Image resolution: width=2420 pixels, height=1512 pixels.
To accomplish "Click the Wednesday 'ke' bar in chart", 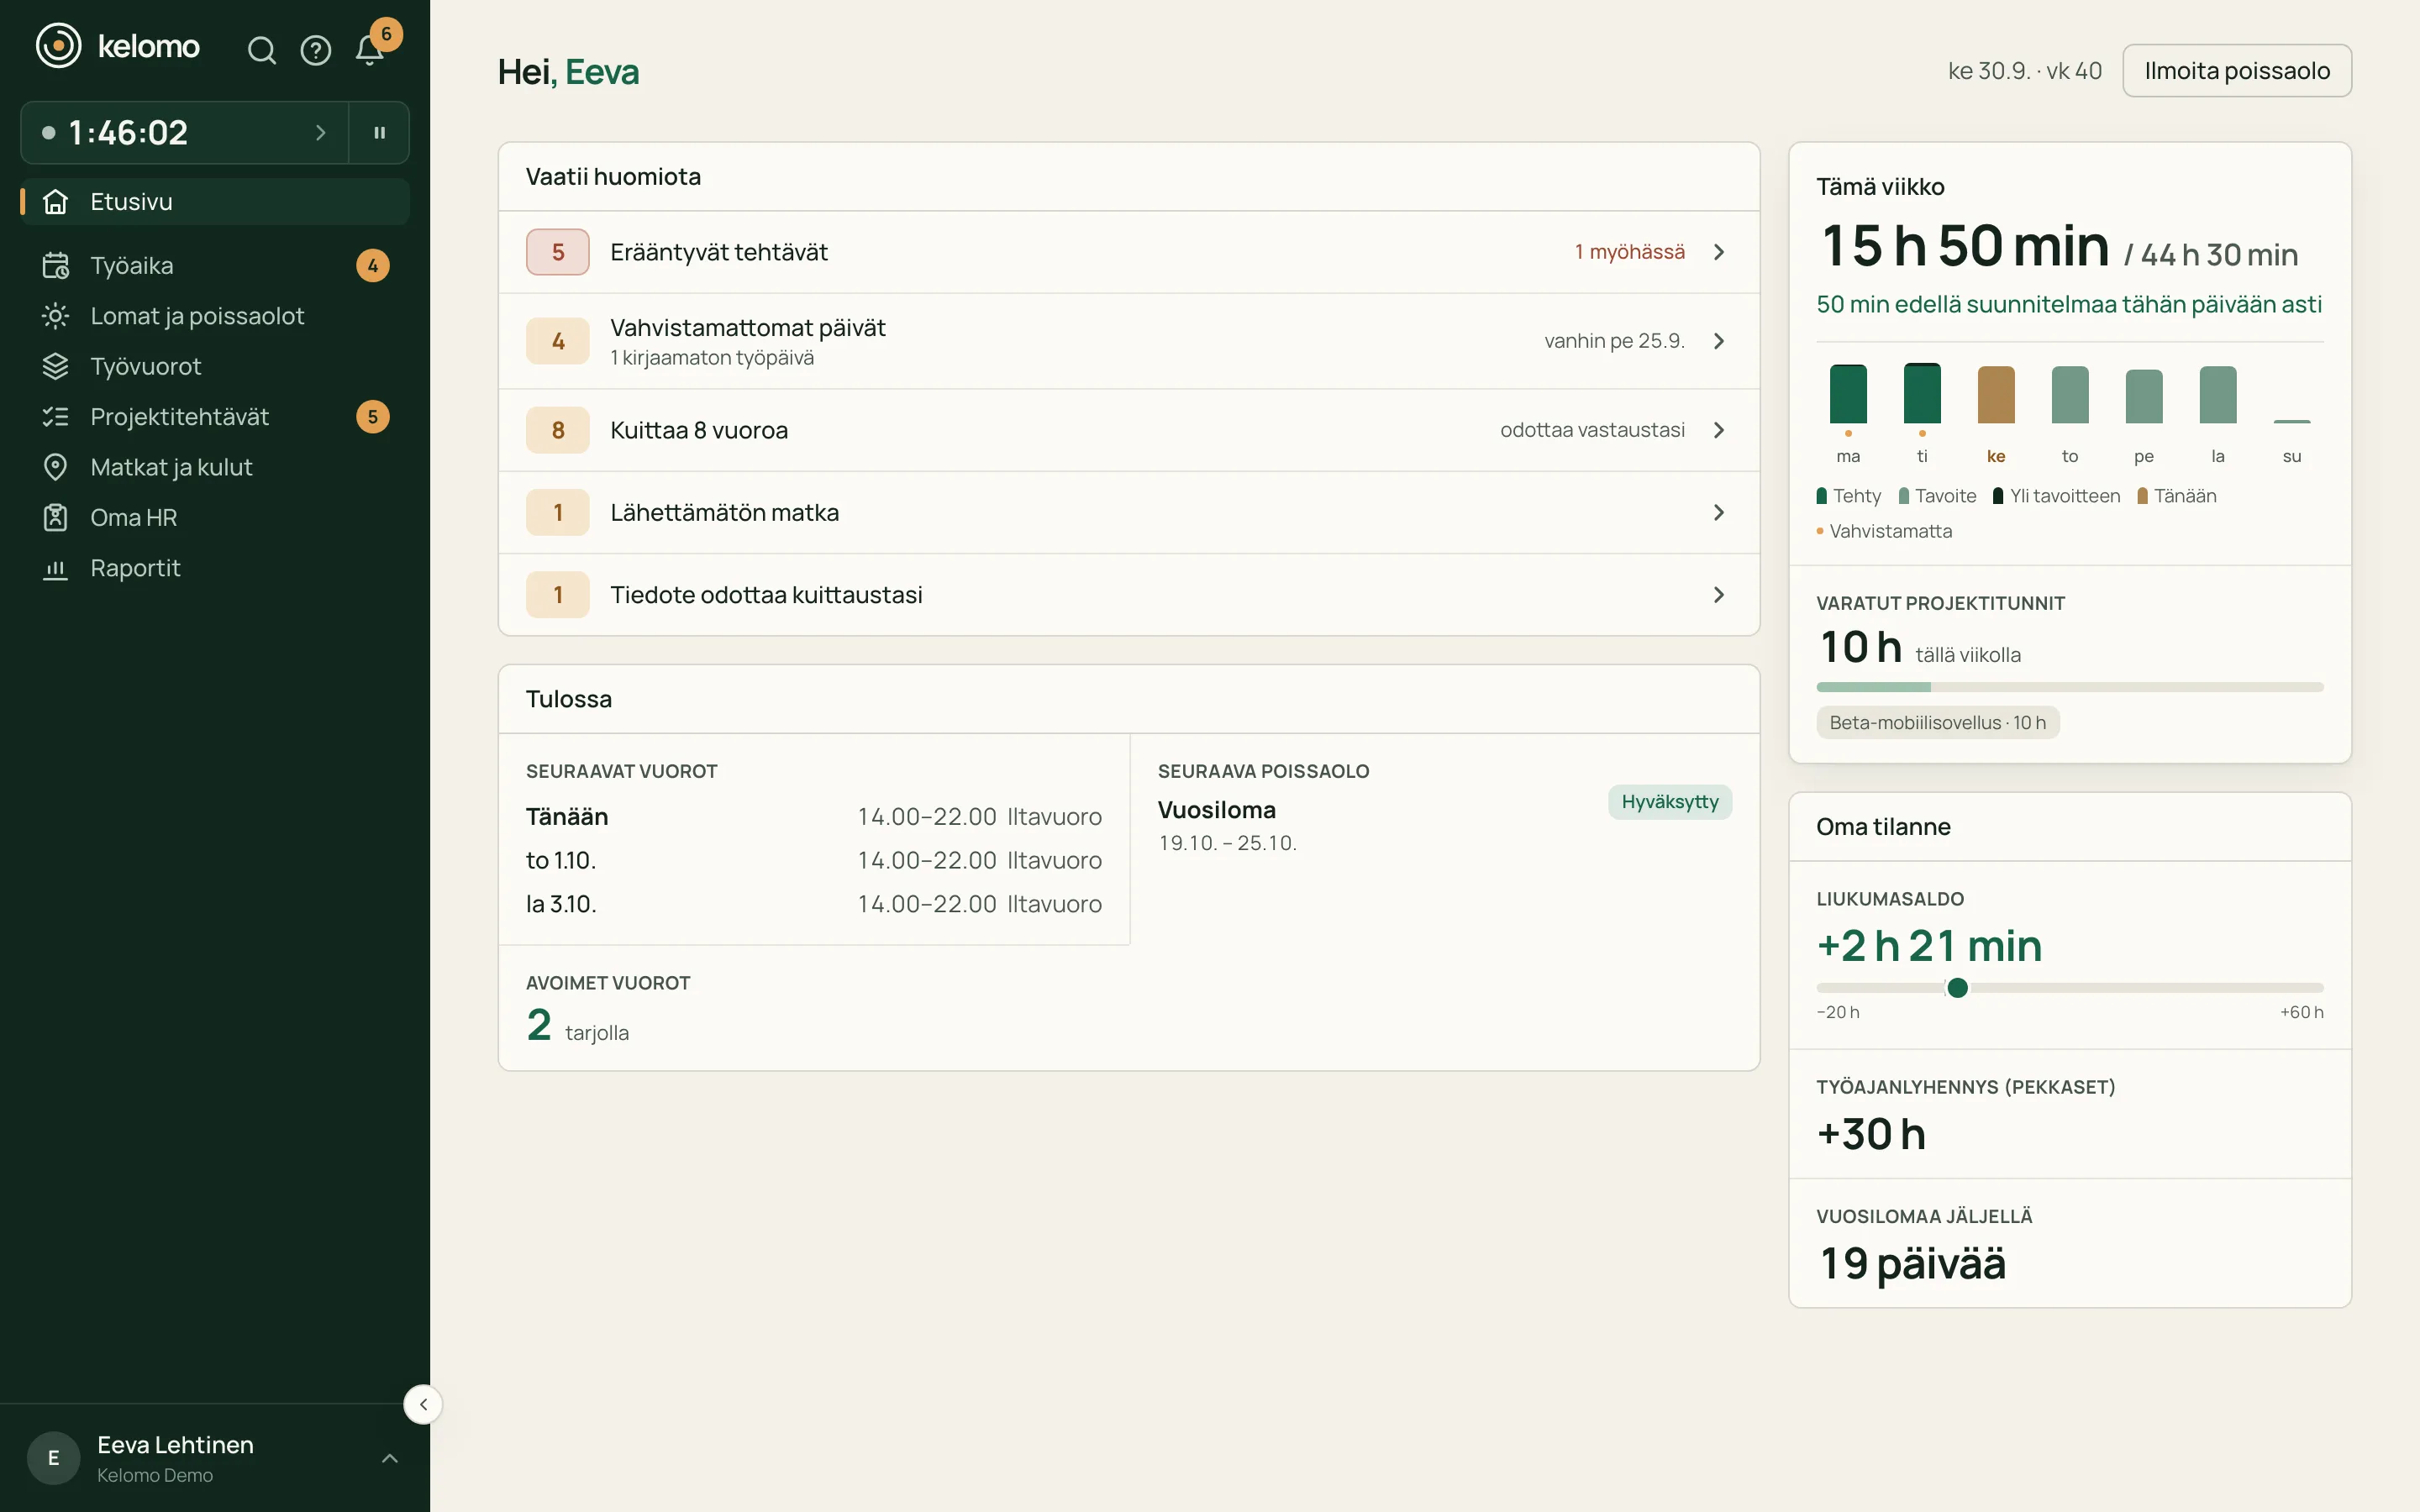I will (1996, 395).
